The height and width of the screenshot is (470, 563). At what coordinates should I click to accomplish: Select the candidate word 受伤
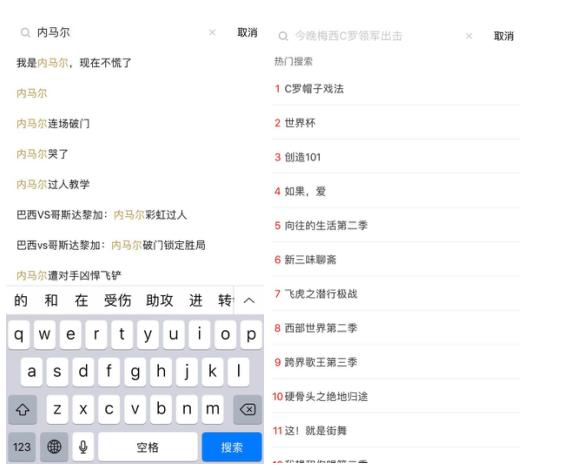click(x=118, y=300)
